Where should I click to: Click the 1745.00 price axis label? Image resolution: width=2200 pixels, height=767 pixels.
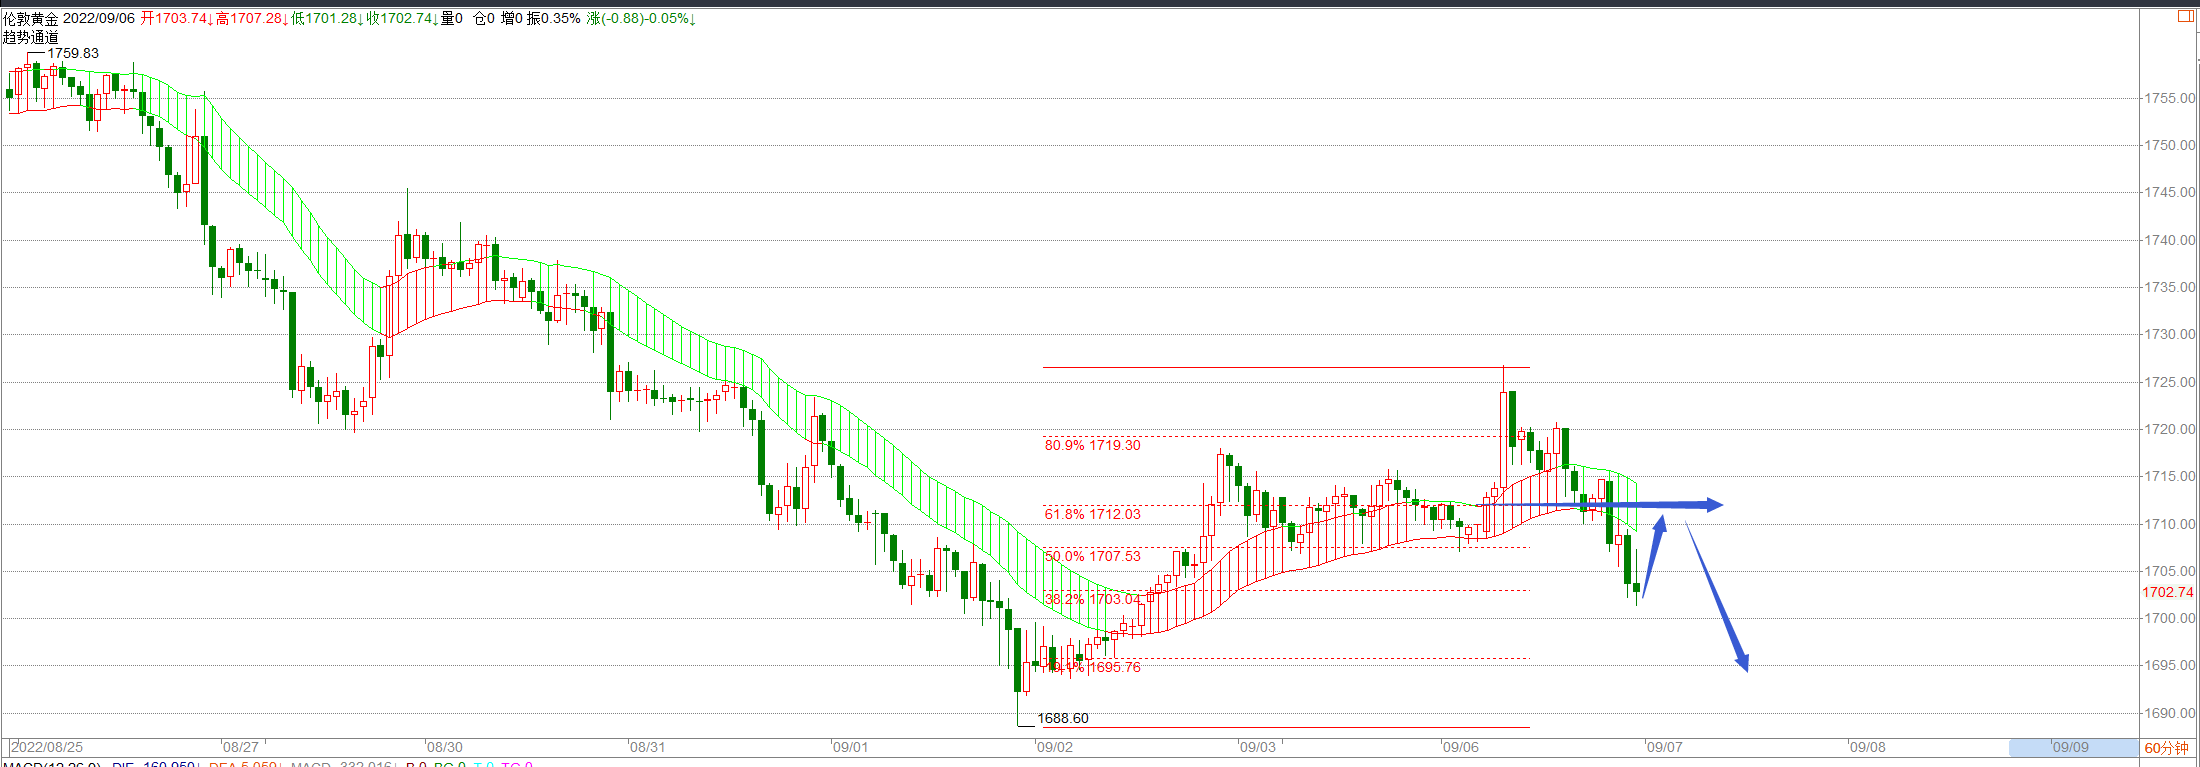(2170, 192)
